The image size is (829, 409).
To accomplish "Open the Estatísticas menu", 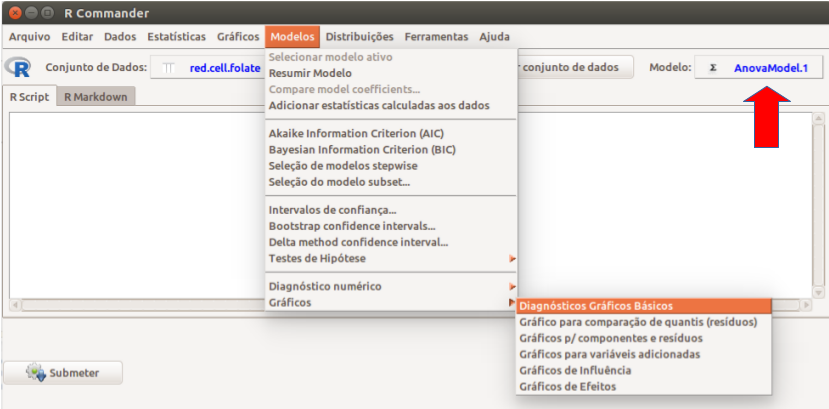I will click(x=177, y=37).
